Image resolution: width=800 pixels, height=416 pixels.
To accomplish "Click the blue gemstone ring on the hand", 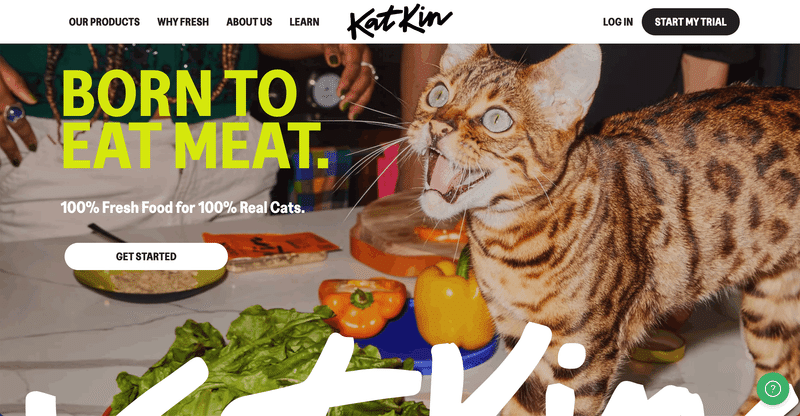I will [13, 113].
